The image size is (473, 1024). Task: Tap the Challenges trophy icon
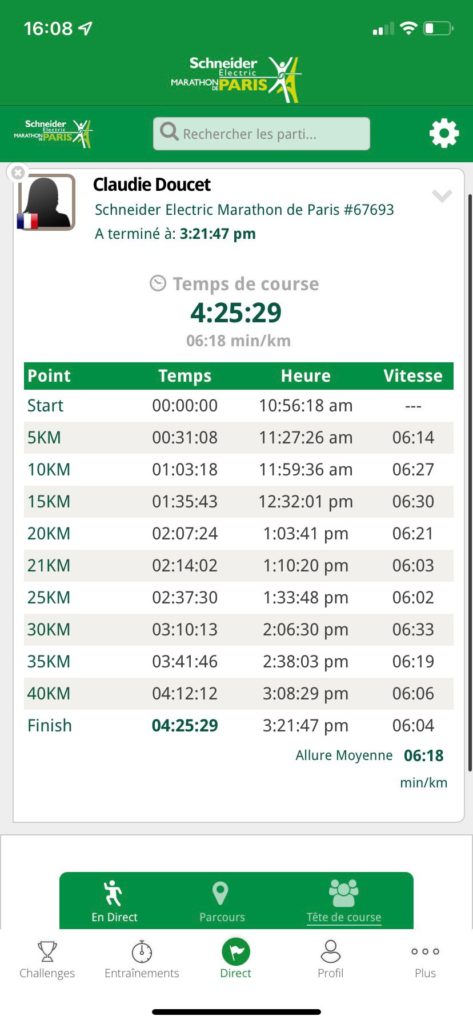[x=46, y=952]
